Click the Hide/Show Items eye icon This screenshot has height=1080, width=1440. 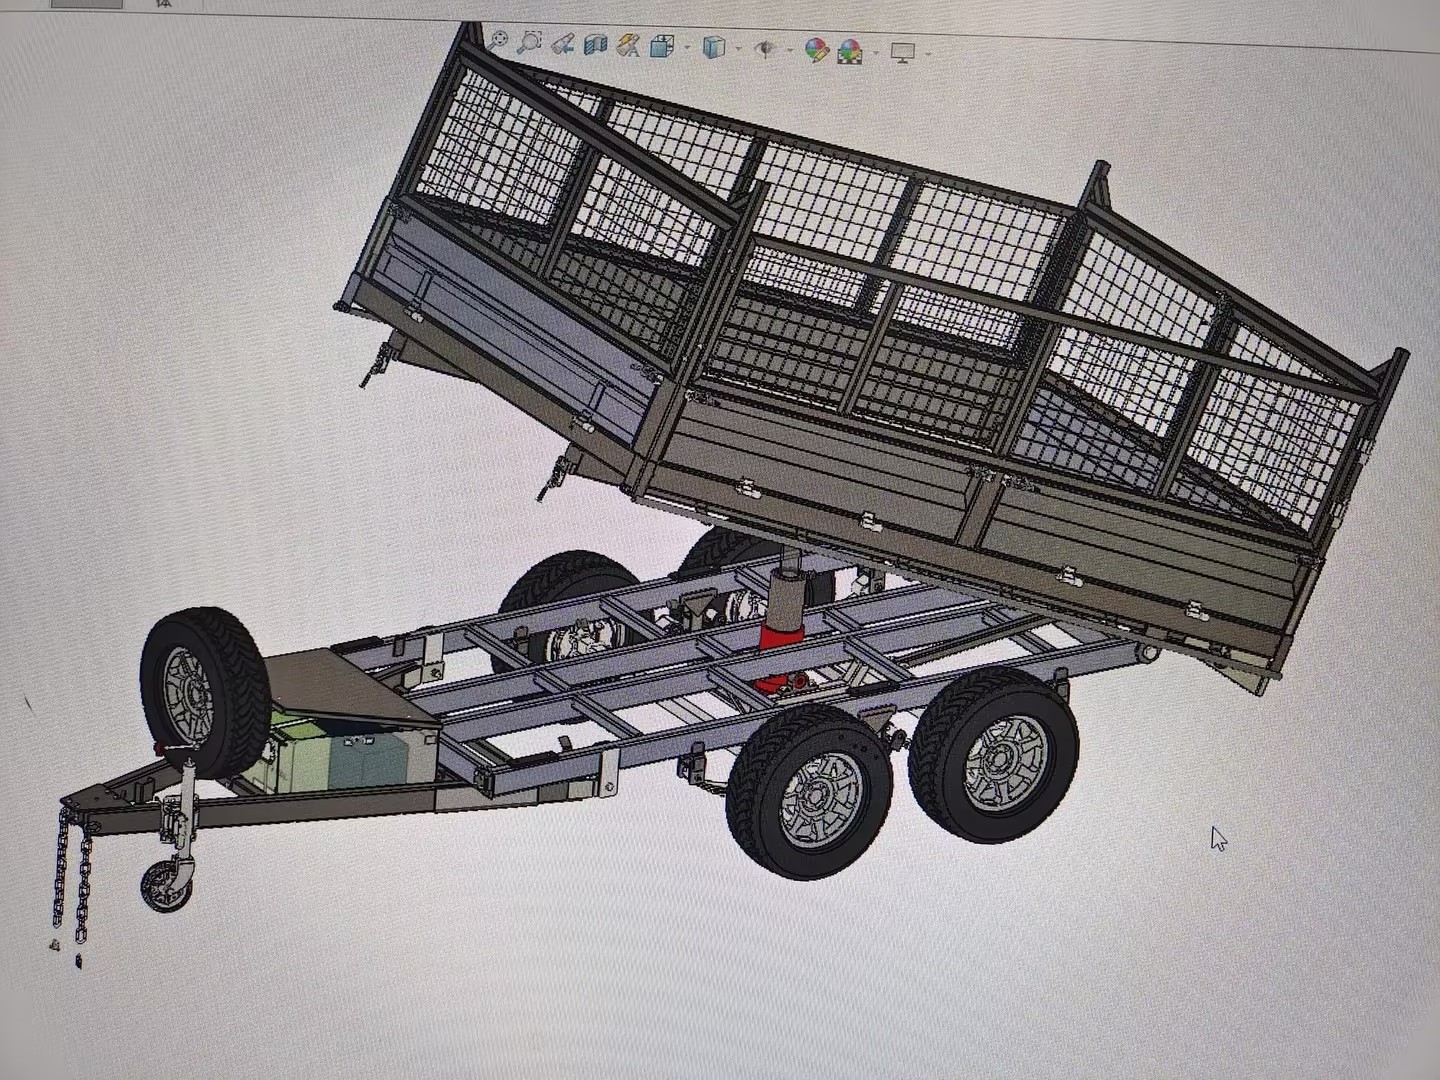765,49
